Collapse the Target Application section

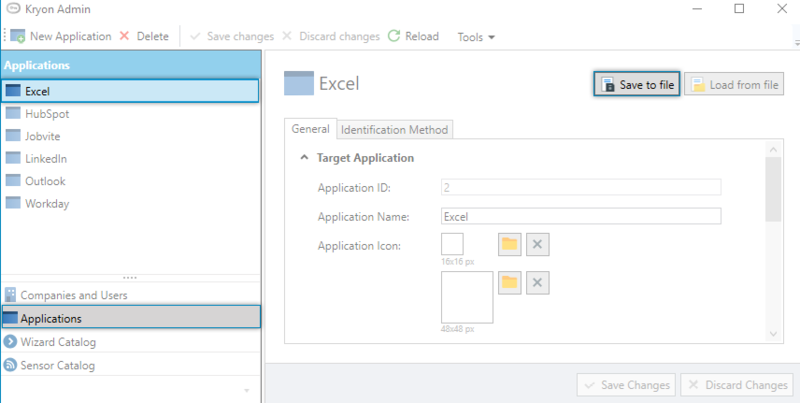click(304, 158)
